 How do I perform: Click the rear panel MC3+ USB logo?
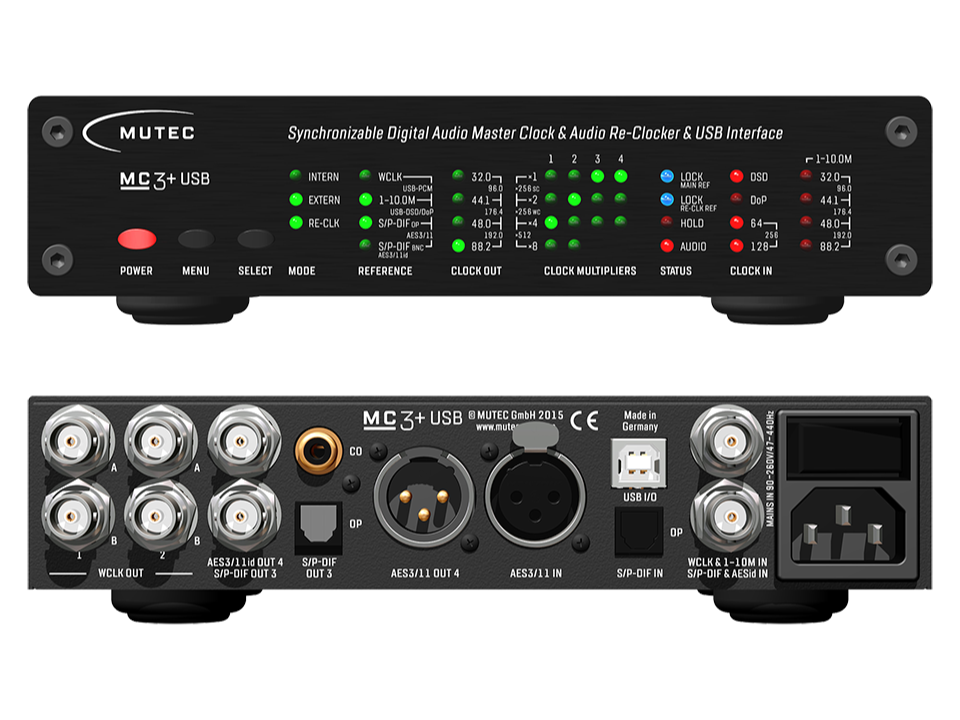click(413, 419)
